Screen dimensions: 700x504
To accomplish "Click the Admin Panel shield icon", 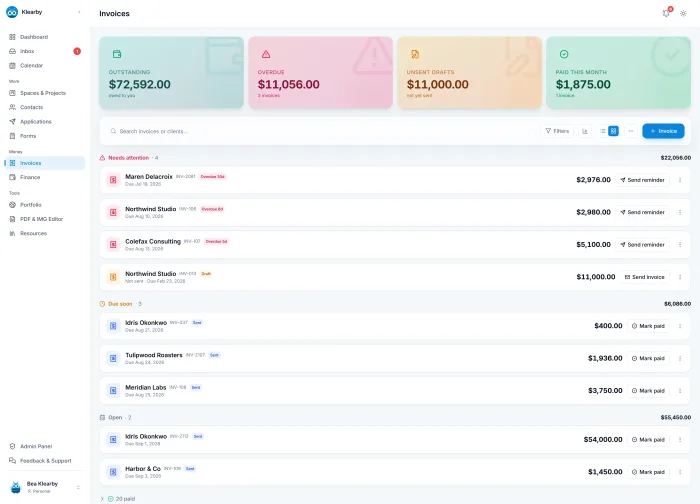I will point(12,446).
